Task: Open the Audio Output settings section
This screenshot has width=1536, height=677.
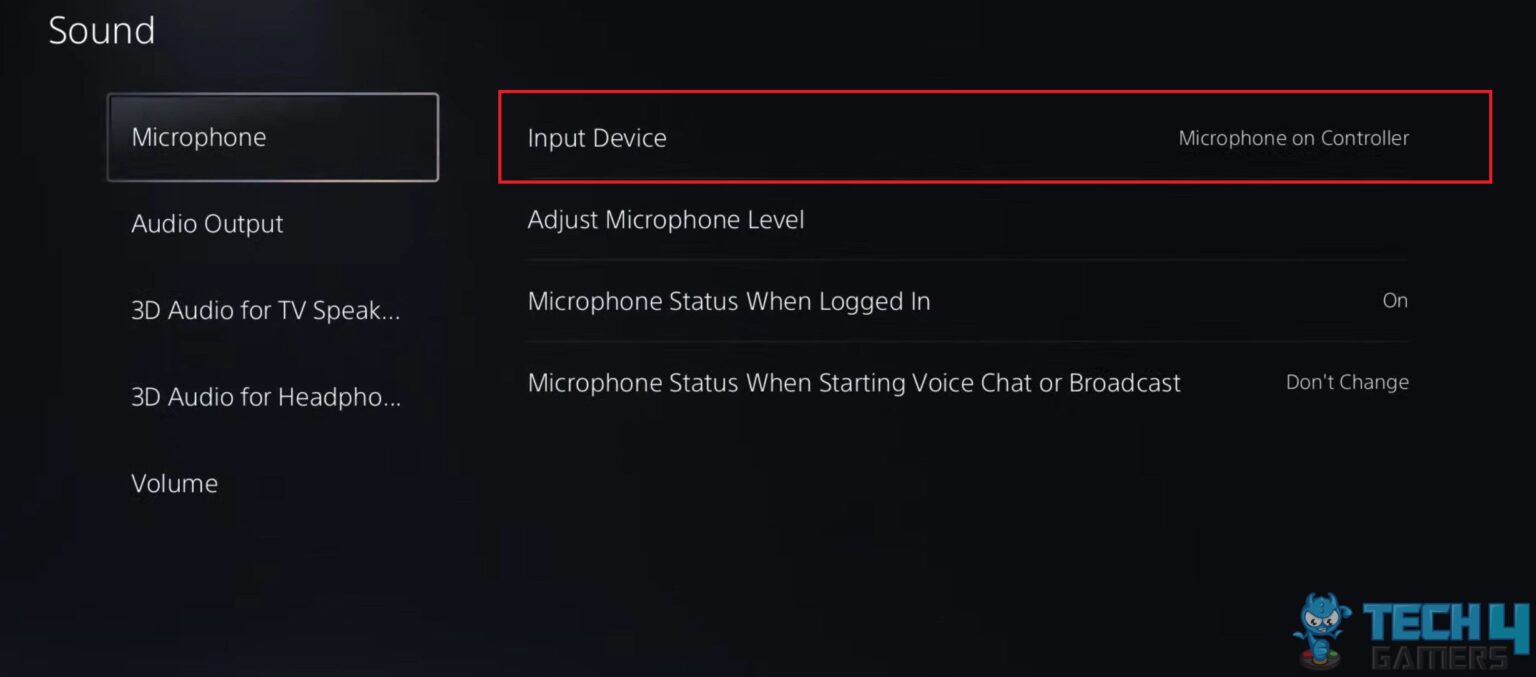Action: coord(206,223)
